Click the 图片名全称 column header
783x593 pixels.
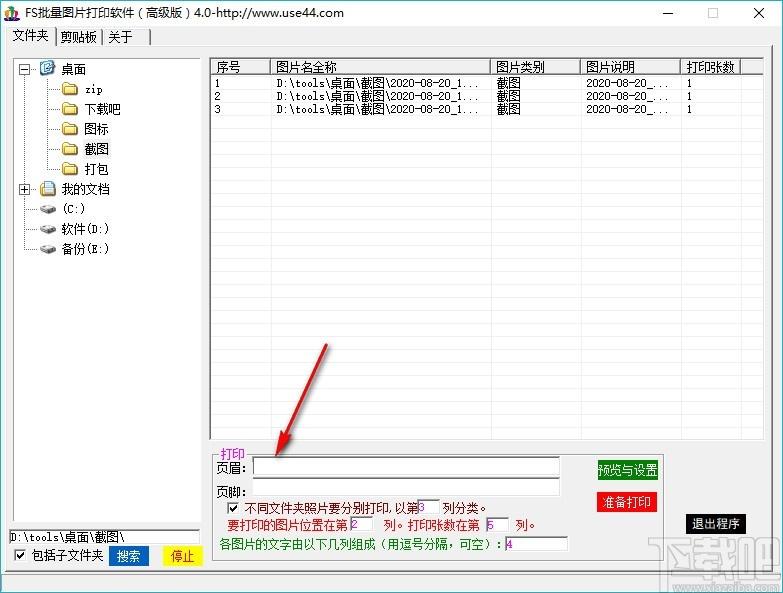[x=381, y=66]
